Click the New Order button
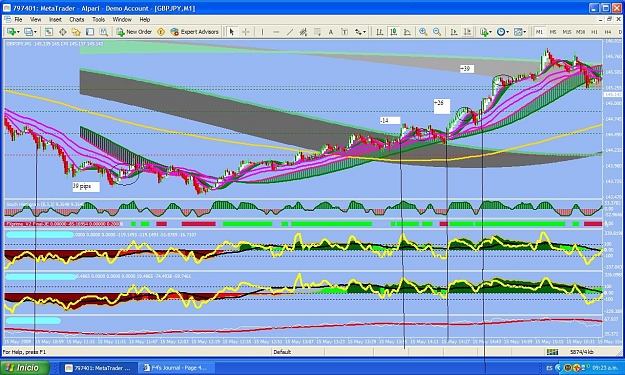This screenshot has width=625, height=375. [x=134, y=32]
